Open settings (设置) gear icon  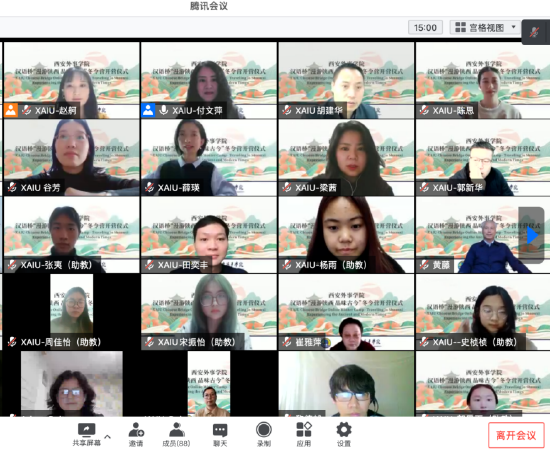tap(344, 435)
